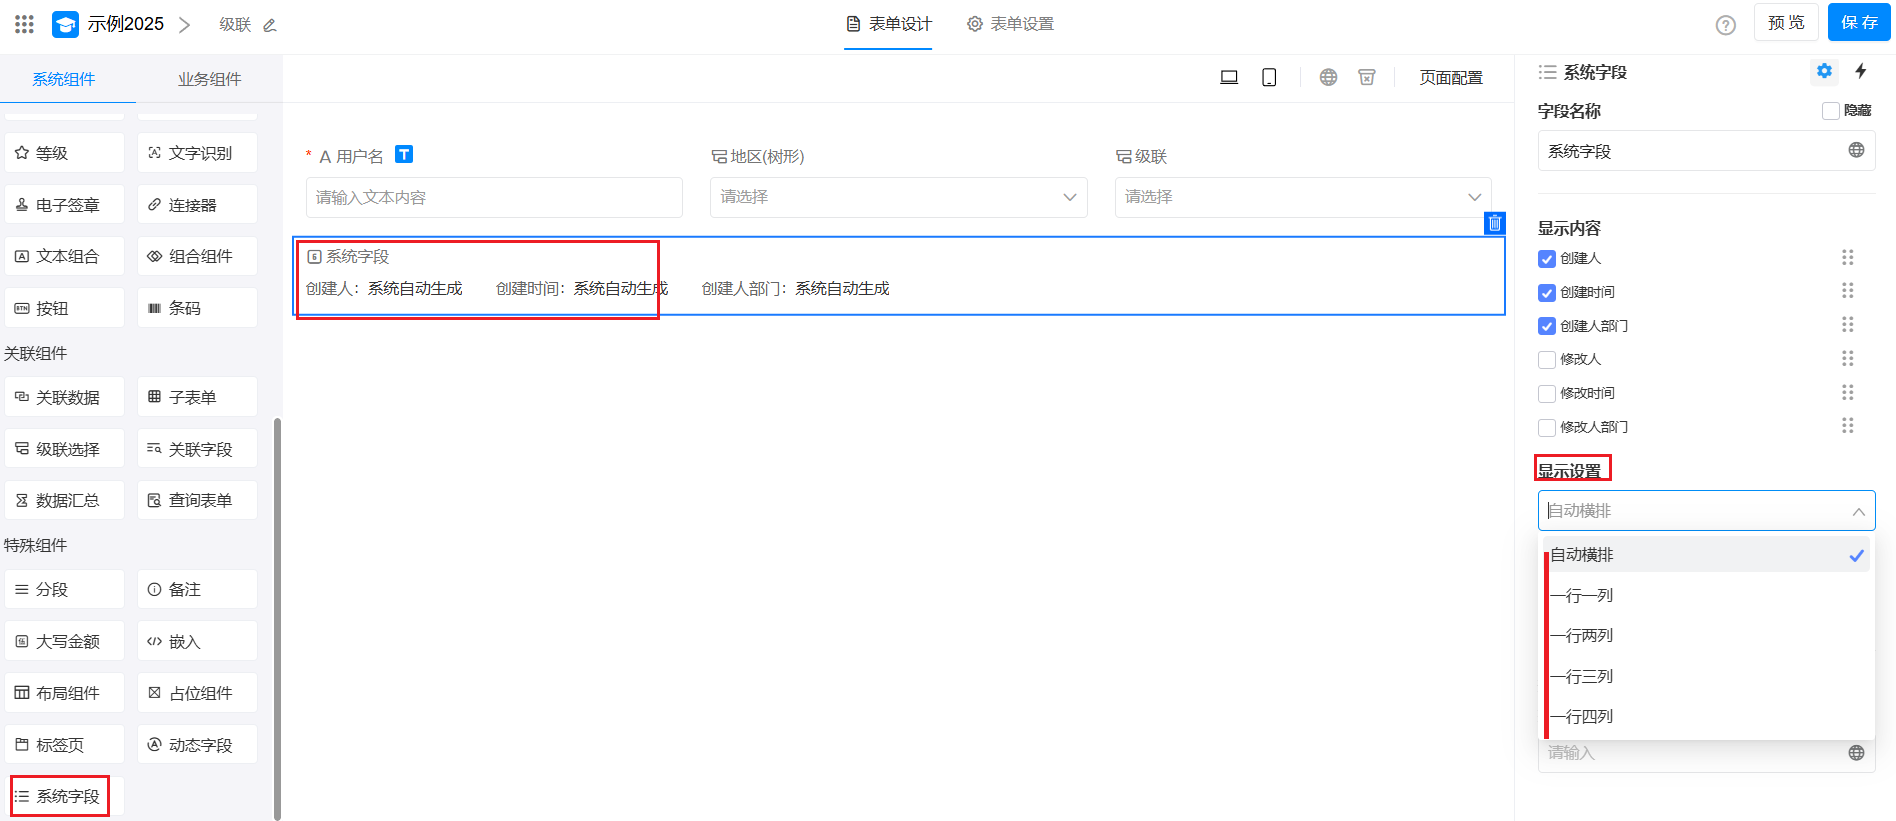The image size is (1896, 821).
Task: Click the edit pencil next to 级联
Action: pyautogui.click(x=269, y=25)
